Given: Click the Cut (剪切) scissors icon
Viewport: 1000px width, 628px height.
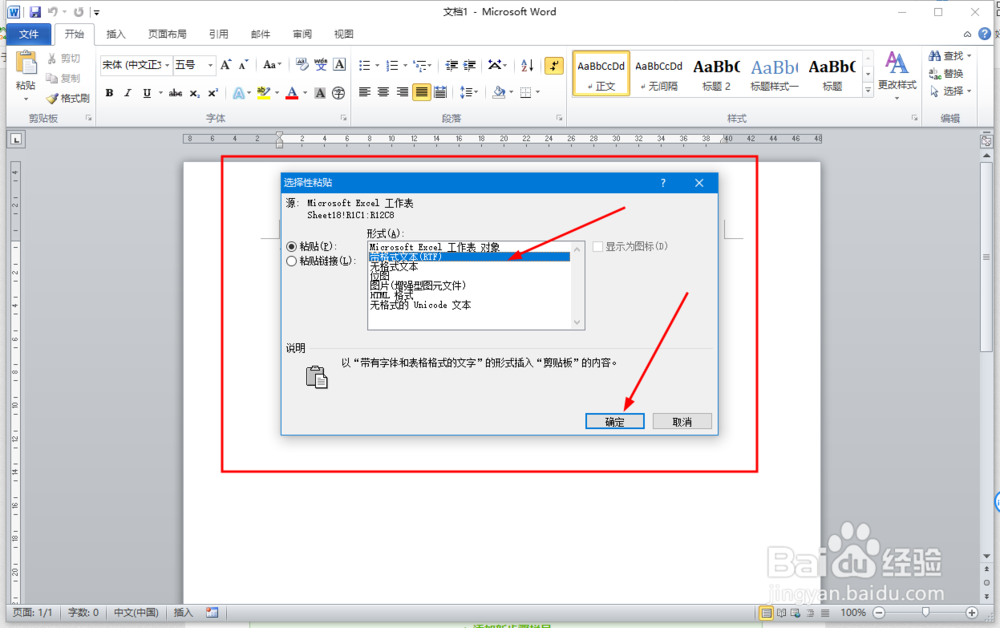Looking at the screenshot, I should pos(52,59).
